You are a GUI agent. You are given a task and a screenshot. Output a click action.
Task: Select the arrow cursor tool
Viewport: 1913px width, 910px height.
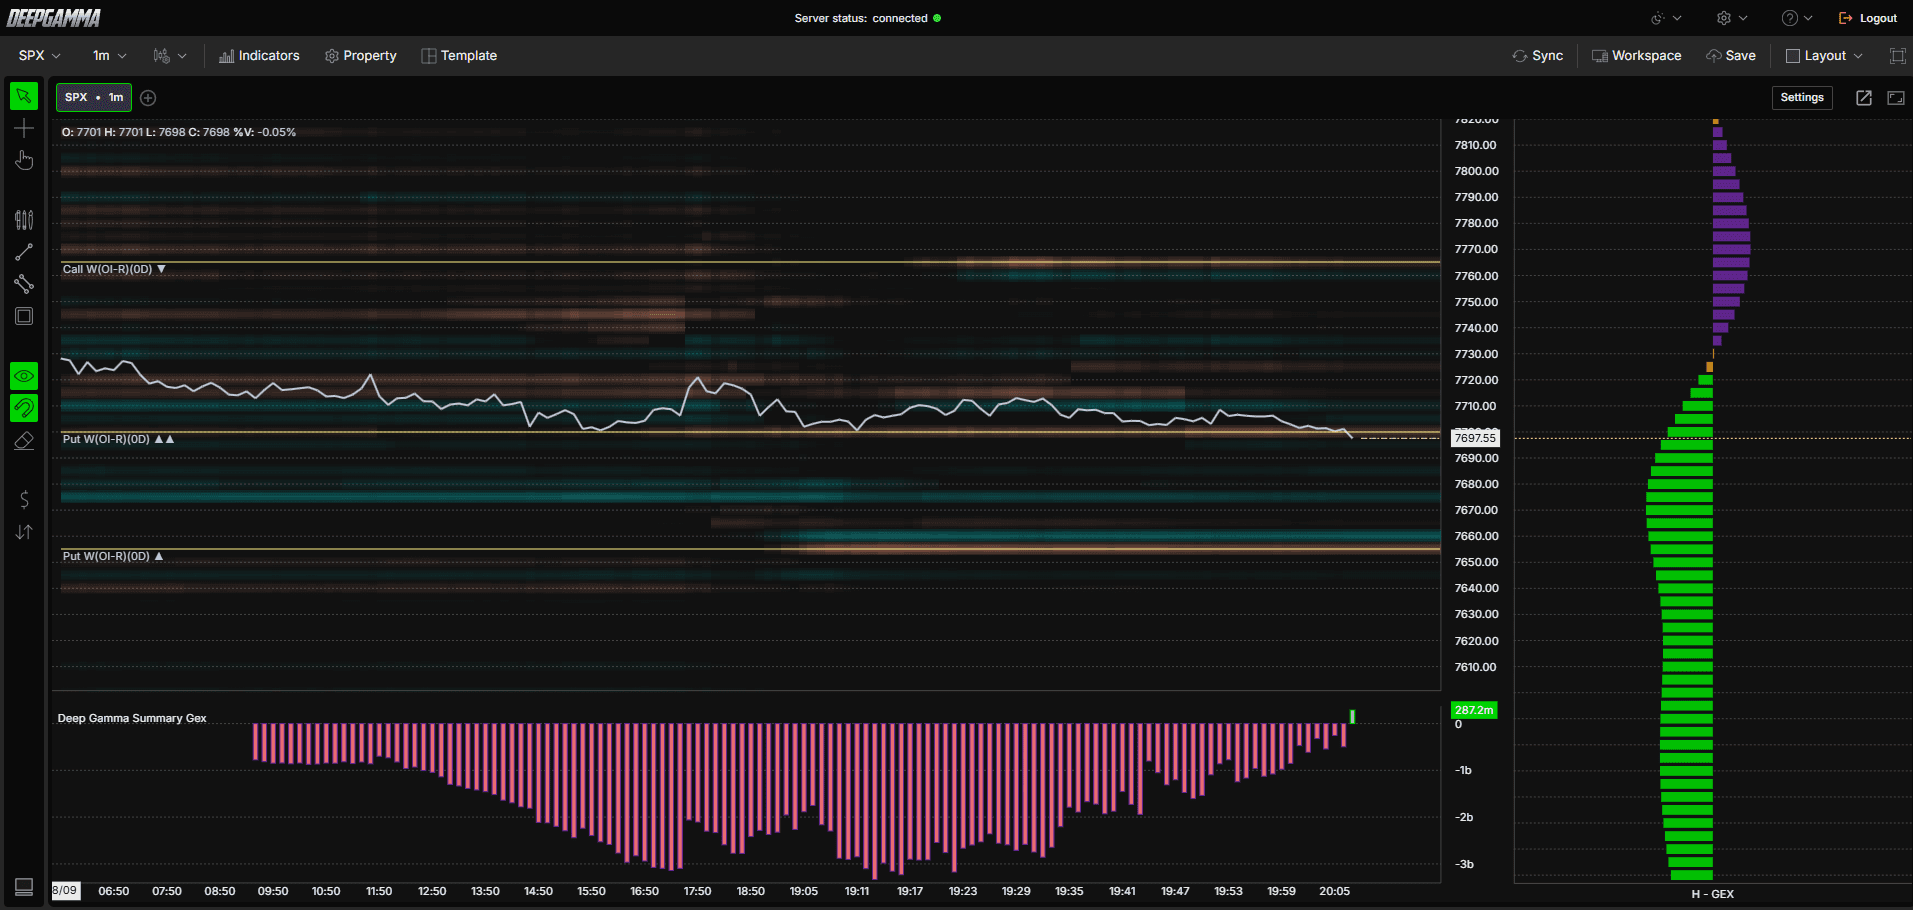24,96
